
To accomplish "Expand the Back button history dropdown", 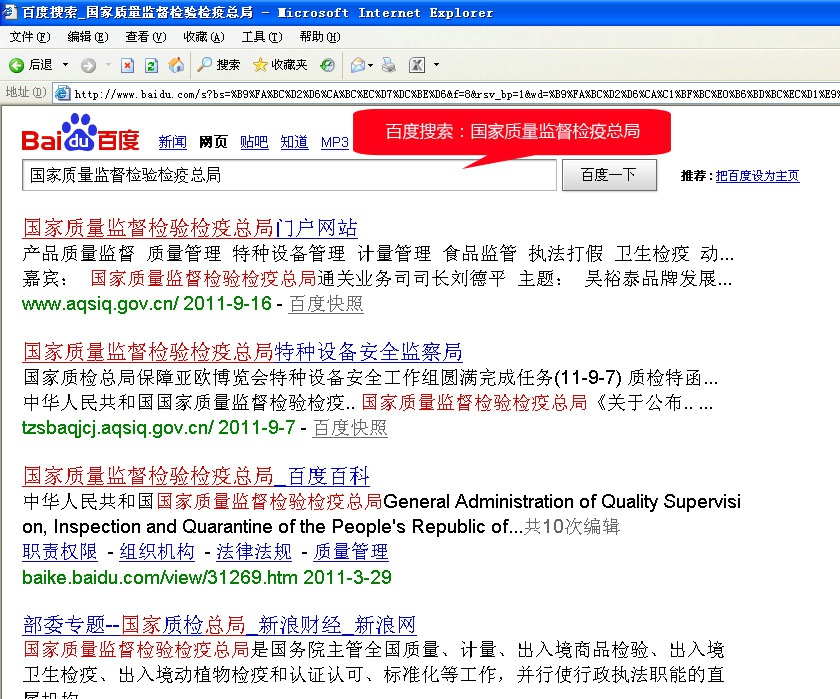I will 66,65.
